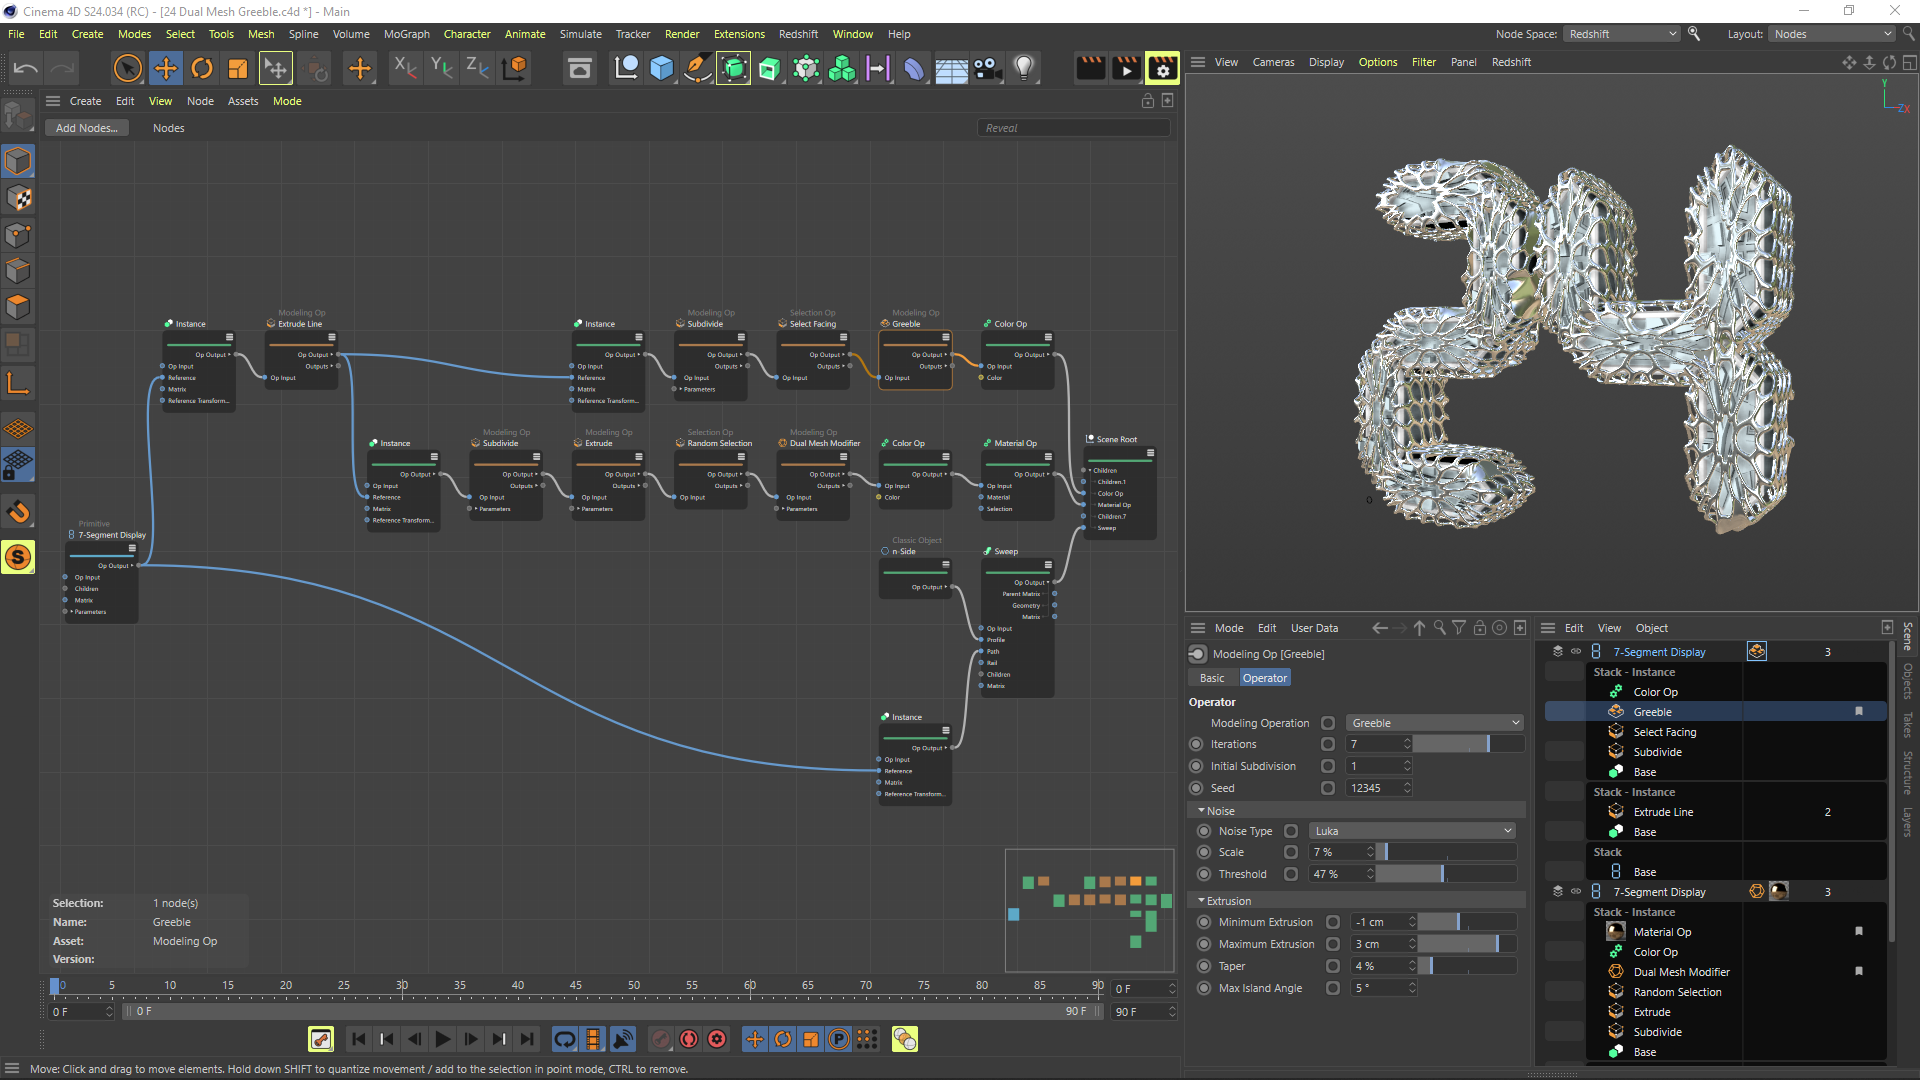This screenshot has height=1080, width=1920.
Task: Switch to the Basic tab
Action: 1212,678
